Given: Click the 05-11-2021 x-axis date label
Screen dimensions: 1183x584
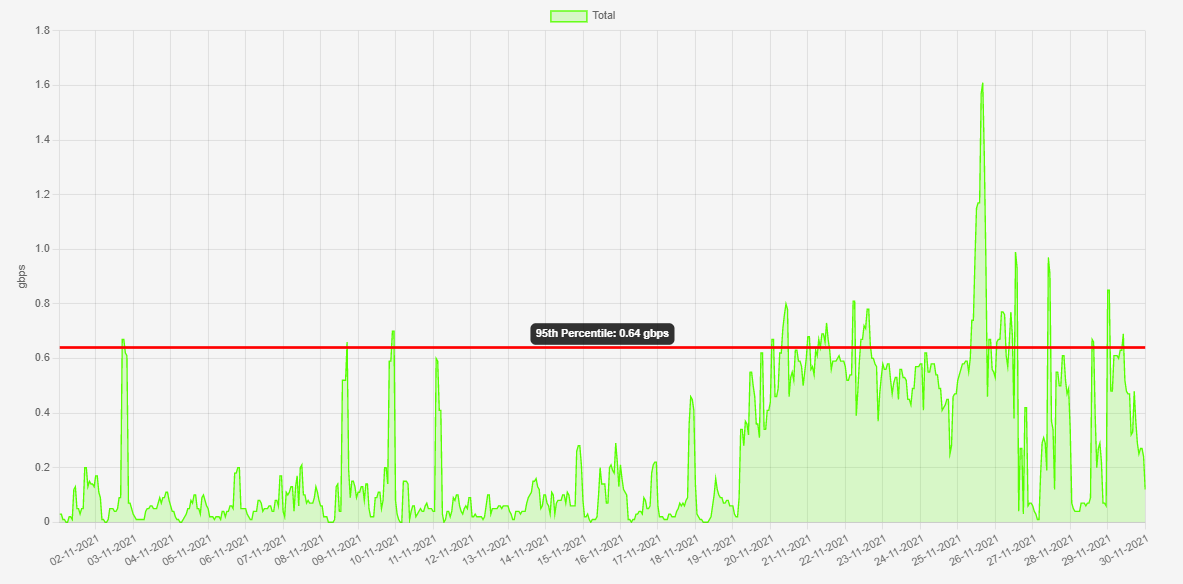Looking at the screenshot, I should [189, 548].
